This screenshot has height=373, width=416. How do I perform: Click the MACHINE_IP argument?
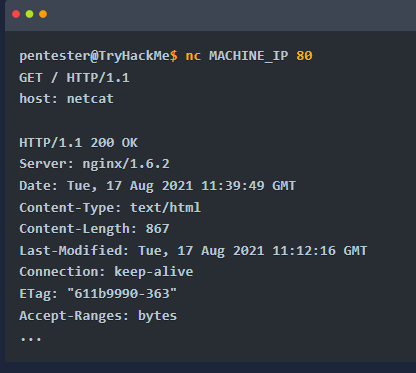[x=248, y=56]
